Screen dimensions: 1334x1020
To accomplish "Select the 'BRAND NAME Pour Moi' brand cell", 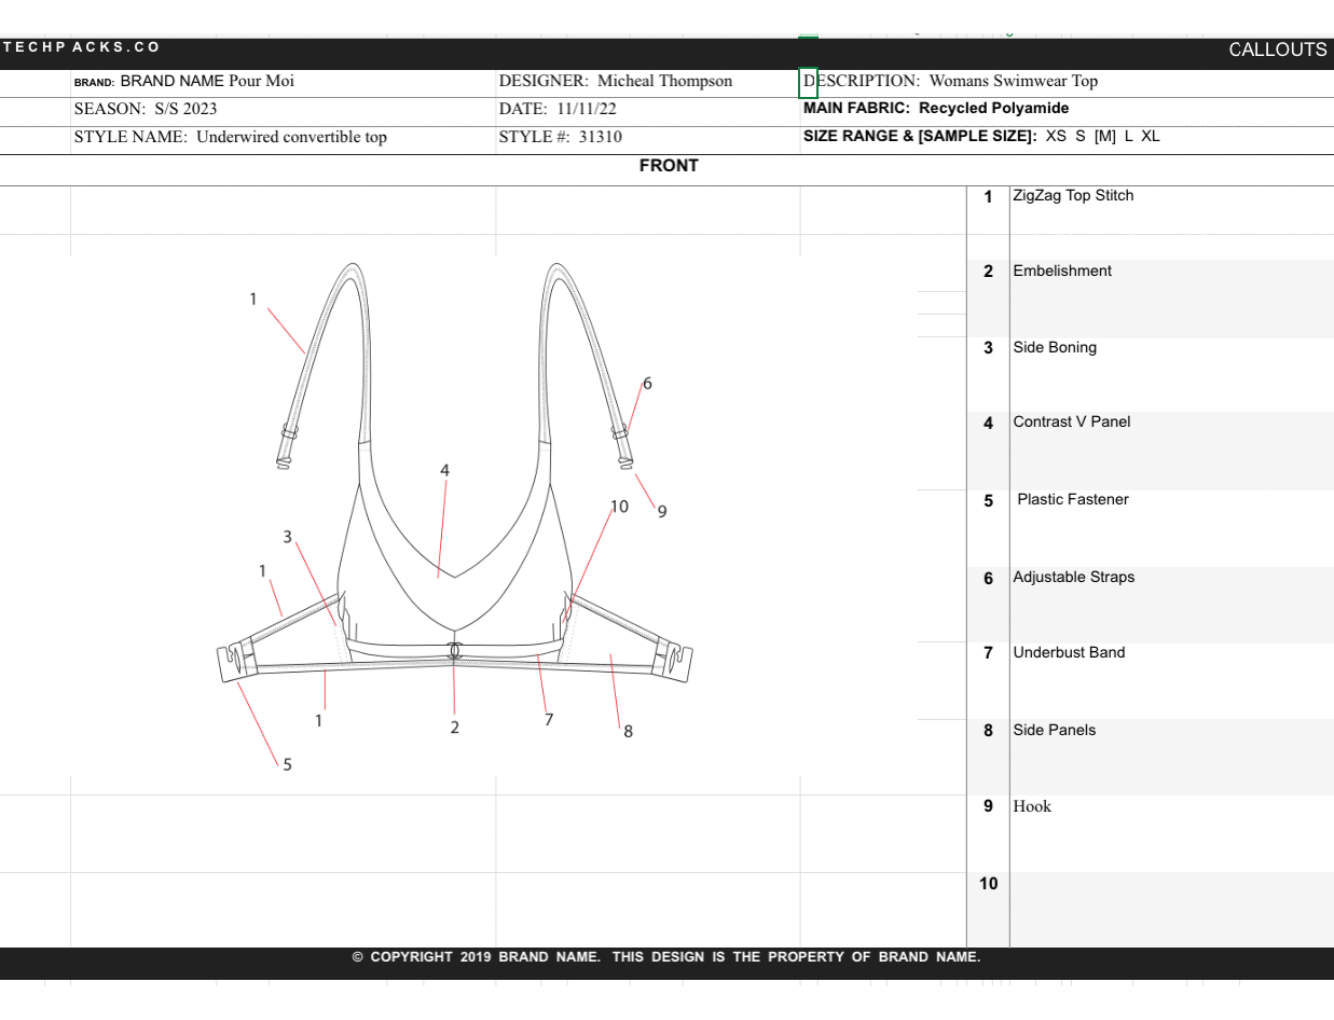I will click(284, 82).
